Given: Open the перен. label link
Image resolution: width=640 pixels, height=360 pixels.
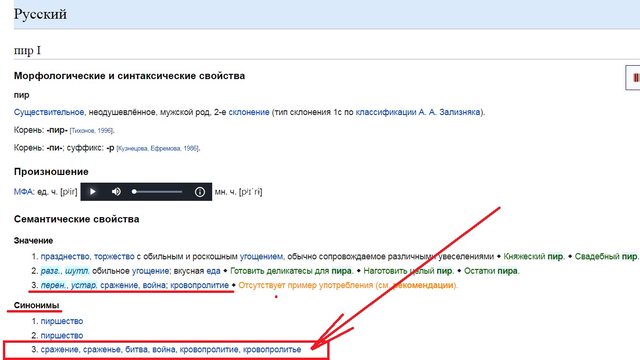Looking at the screenshot, I should click(x=53, y=285).
